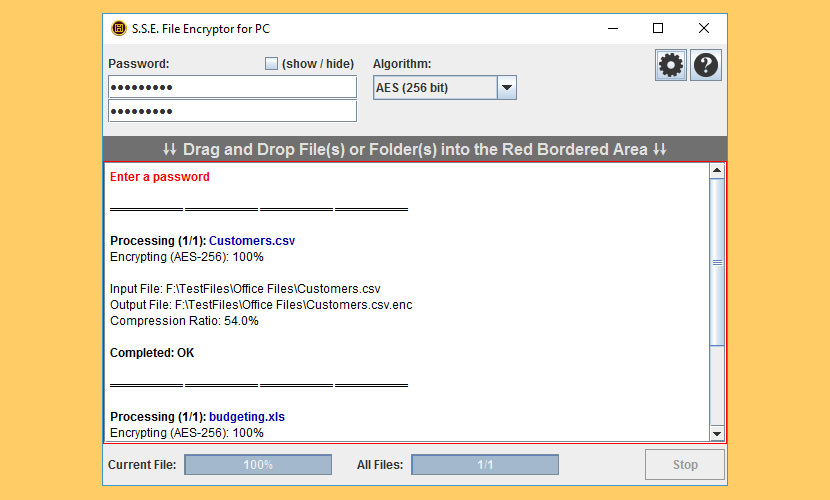This screenshot has width=830, height=500.
Task: Minimize the S.S.E. File Encryptor window
Action: click(613, 28)
